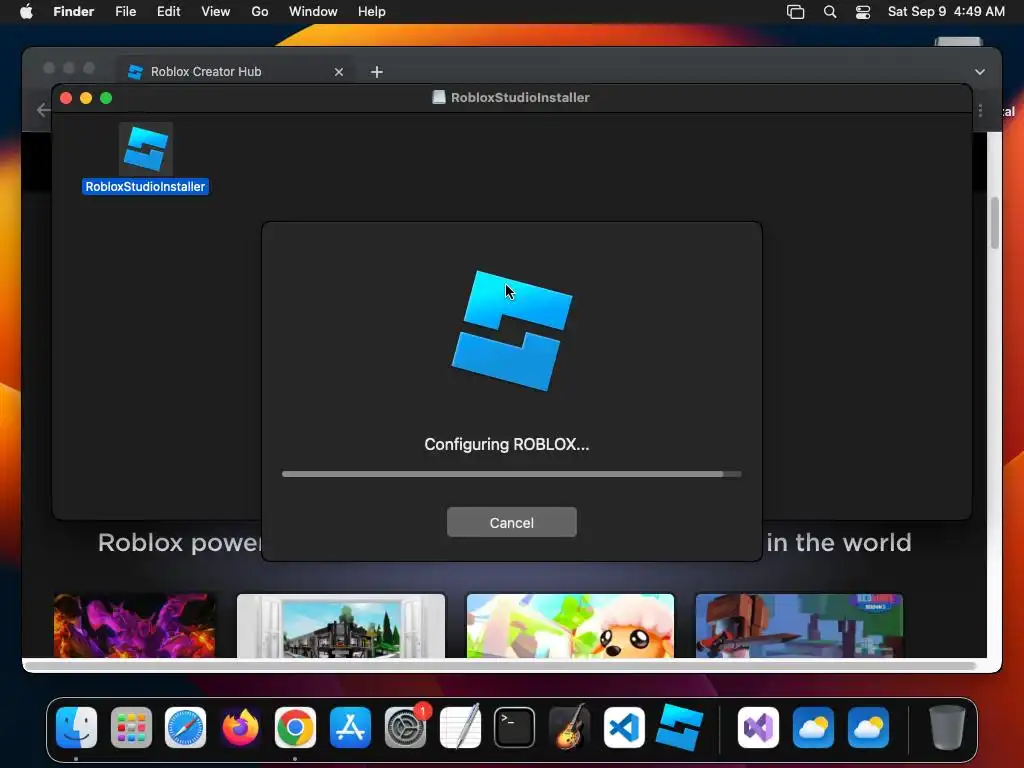Close the Roblox Creator Hub tab
Screen dimensions: 1024x768
pyautogui.click(x=339, y=72)
